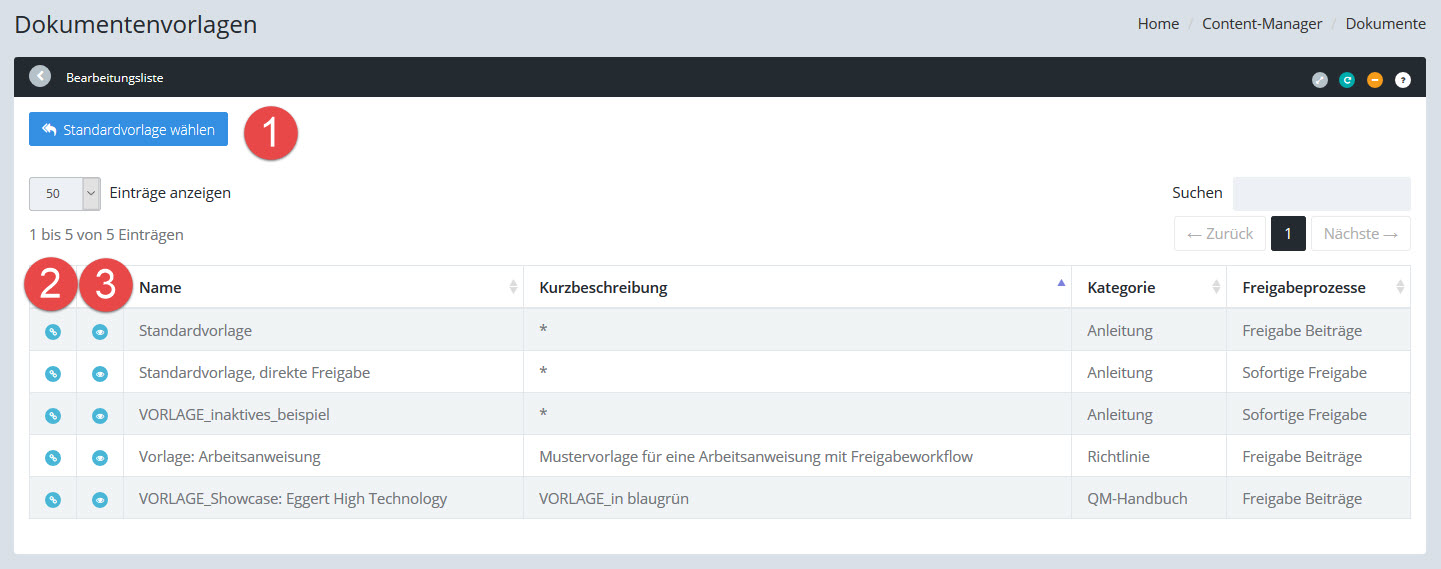1441x569 pixels.
Task: Click link icon for VORLAGE_inaktives_beispiel row
Action: click(x=53, y=416)
